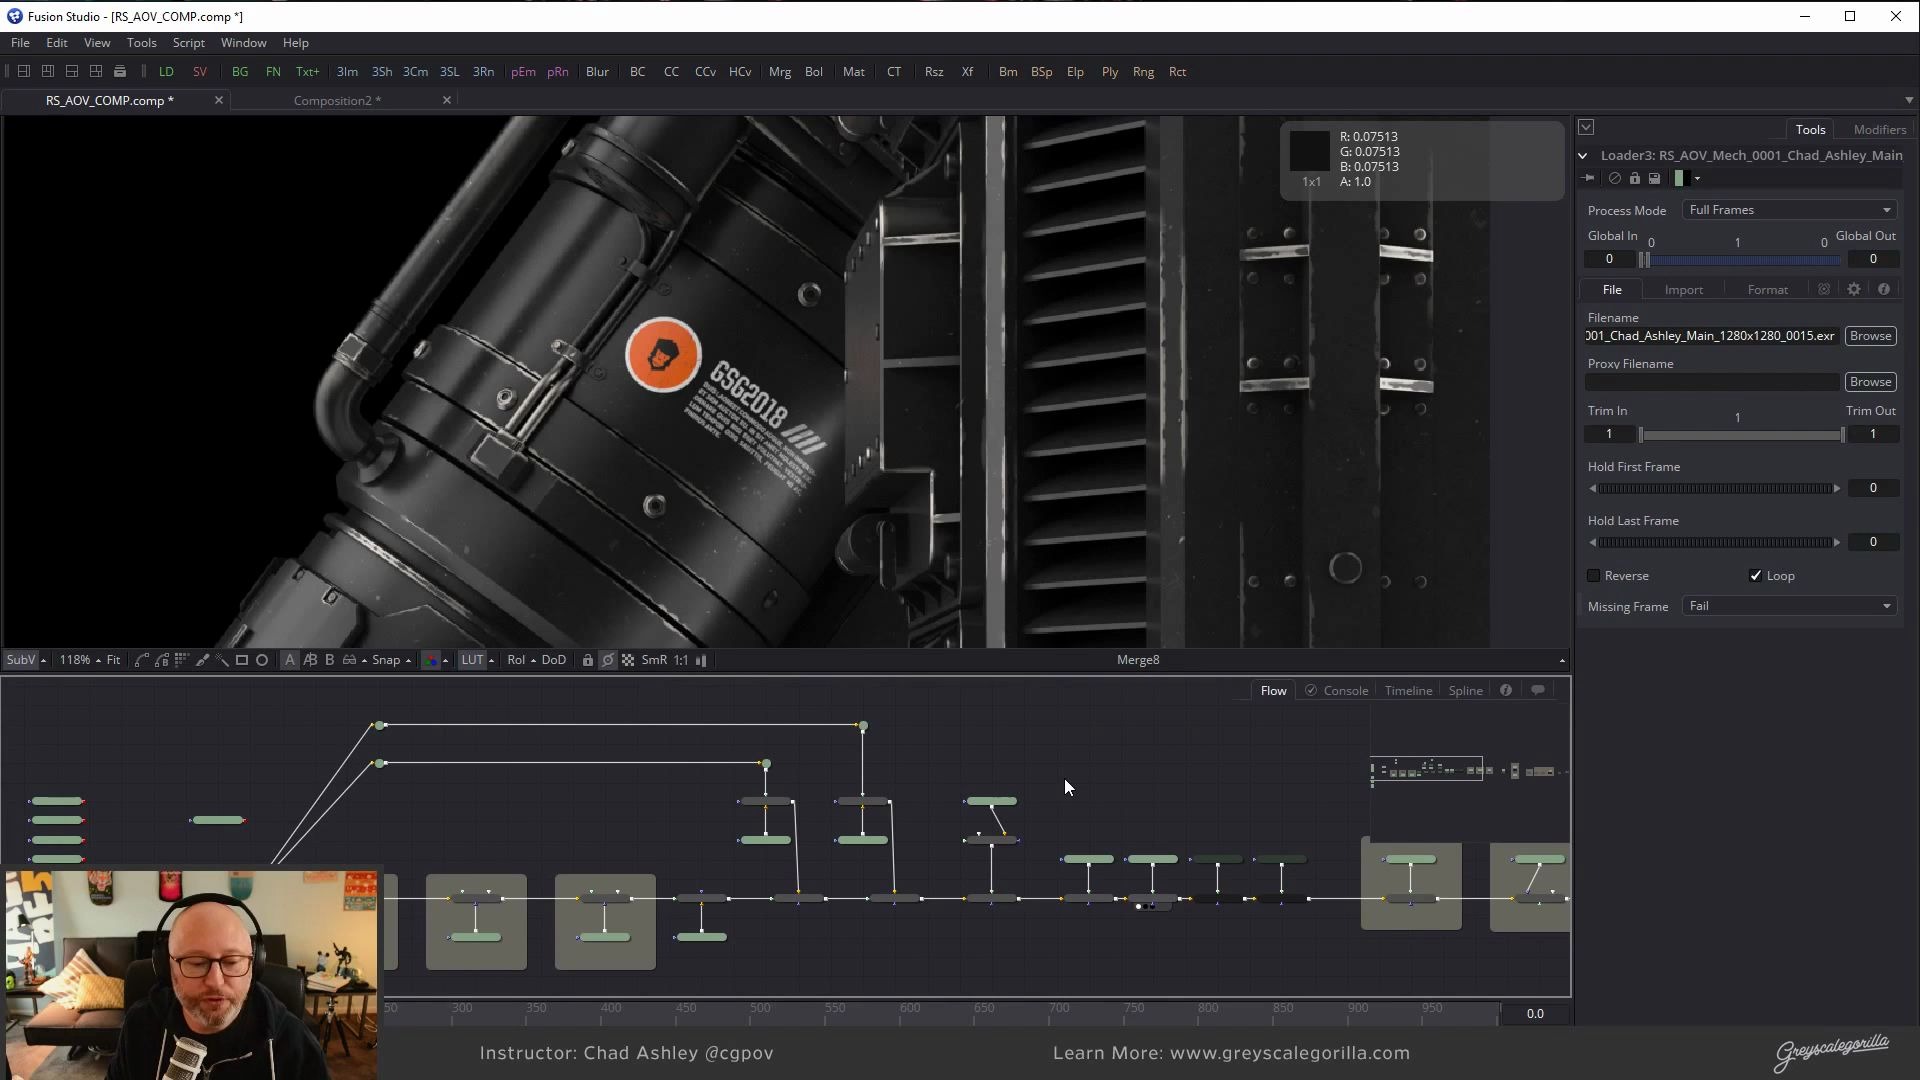Add a Color Corrector with CC

pos(671,72)
